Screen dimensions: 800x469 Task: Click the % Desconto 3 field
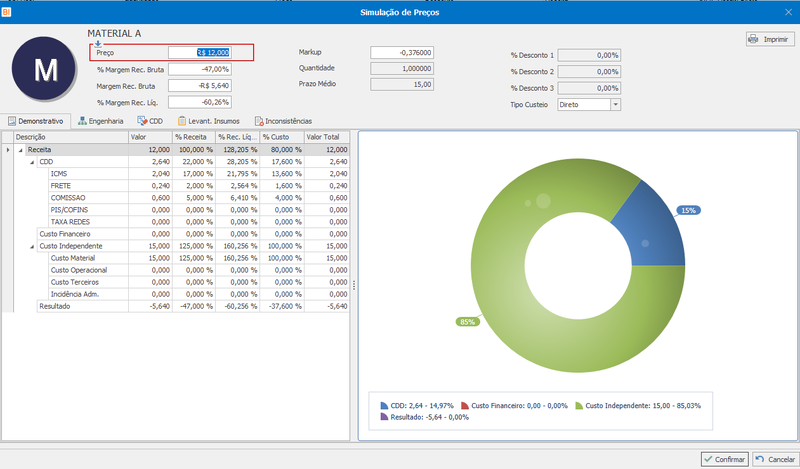point(589,88)
